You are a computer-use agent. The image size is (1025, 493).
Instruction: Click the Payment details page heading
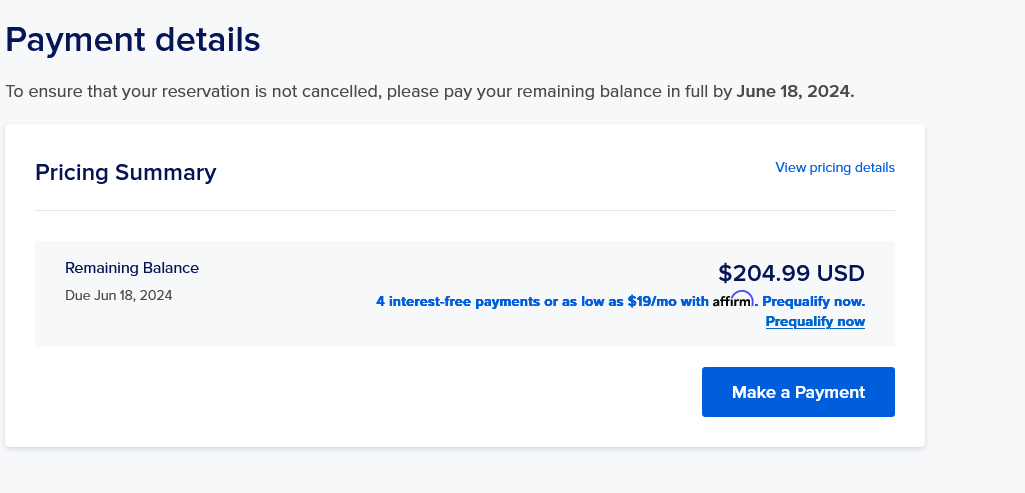click(133, 40)
